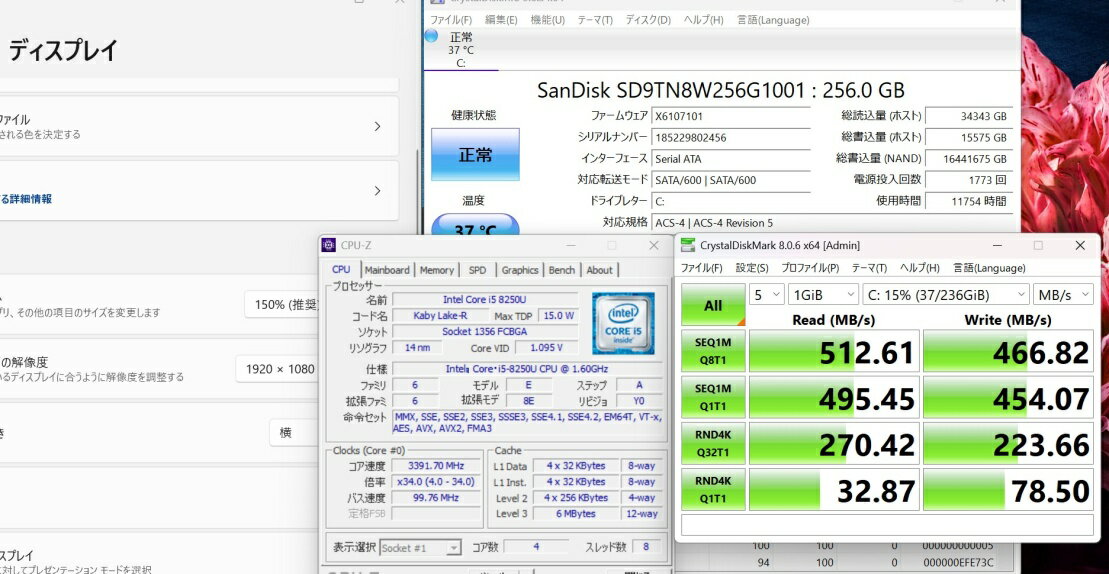Click the green All benchmark button

712,306
